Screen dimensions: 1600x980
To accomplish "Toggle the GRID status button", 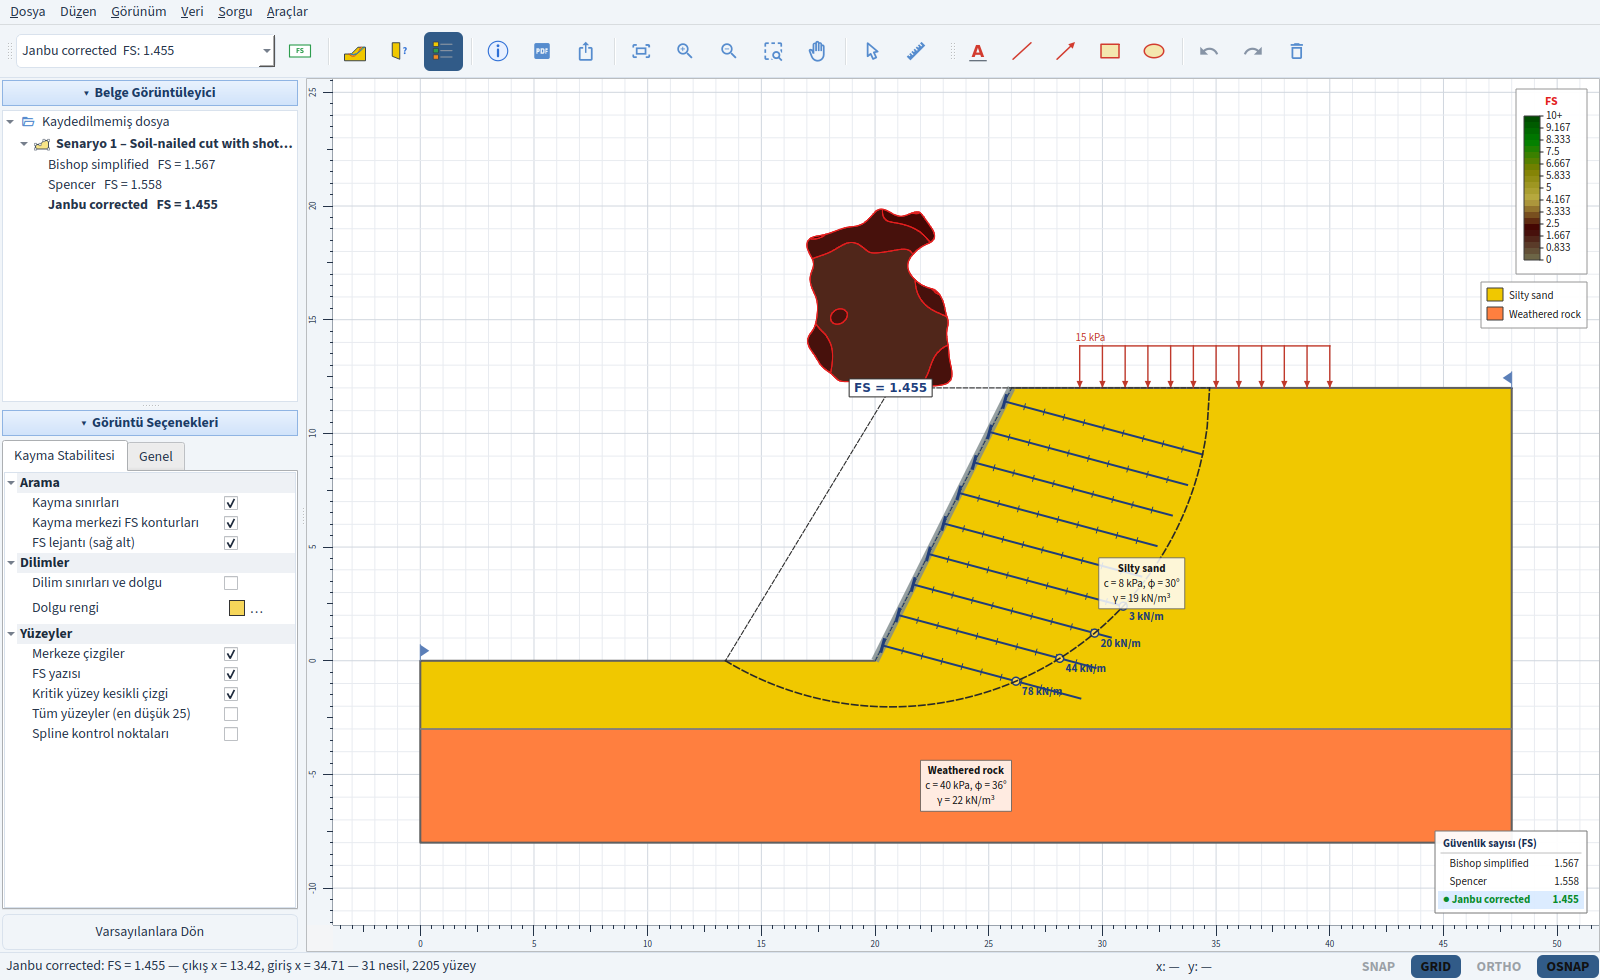I will point(1435,966).
